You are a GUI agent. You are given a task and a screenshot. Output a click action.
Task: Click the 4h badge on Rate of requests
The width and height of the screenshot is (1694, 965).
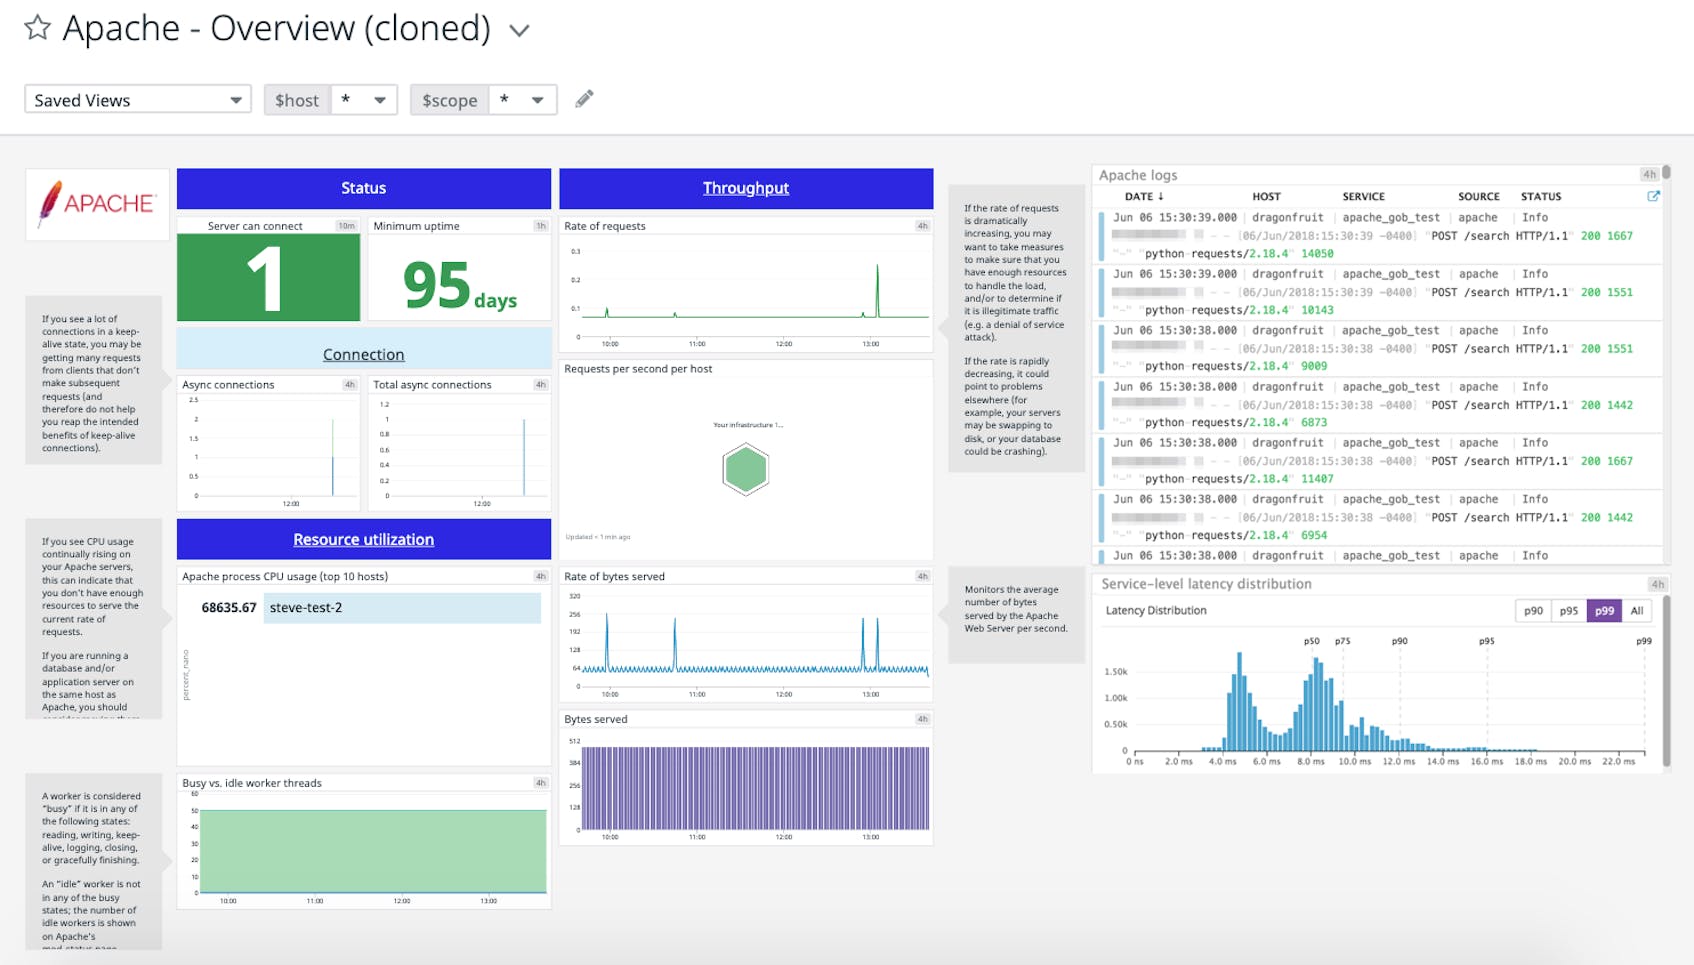pos(920,226)
